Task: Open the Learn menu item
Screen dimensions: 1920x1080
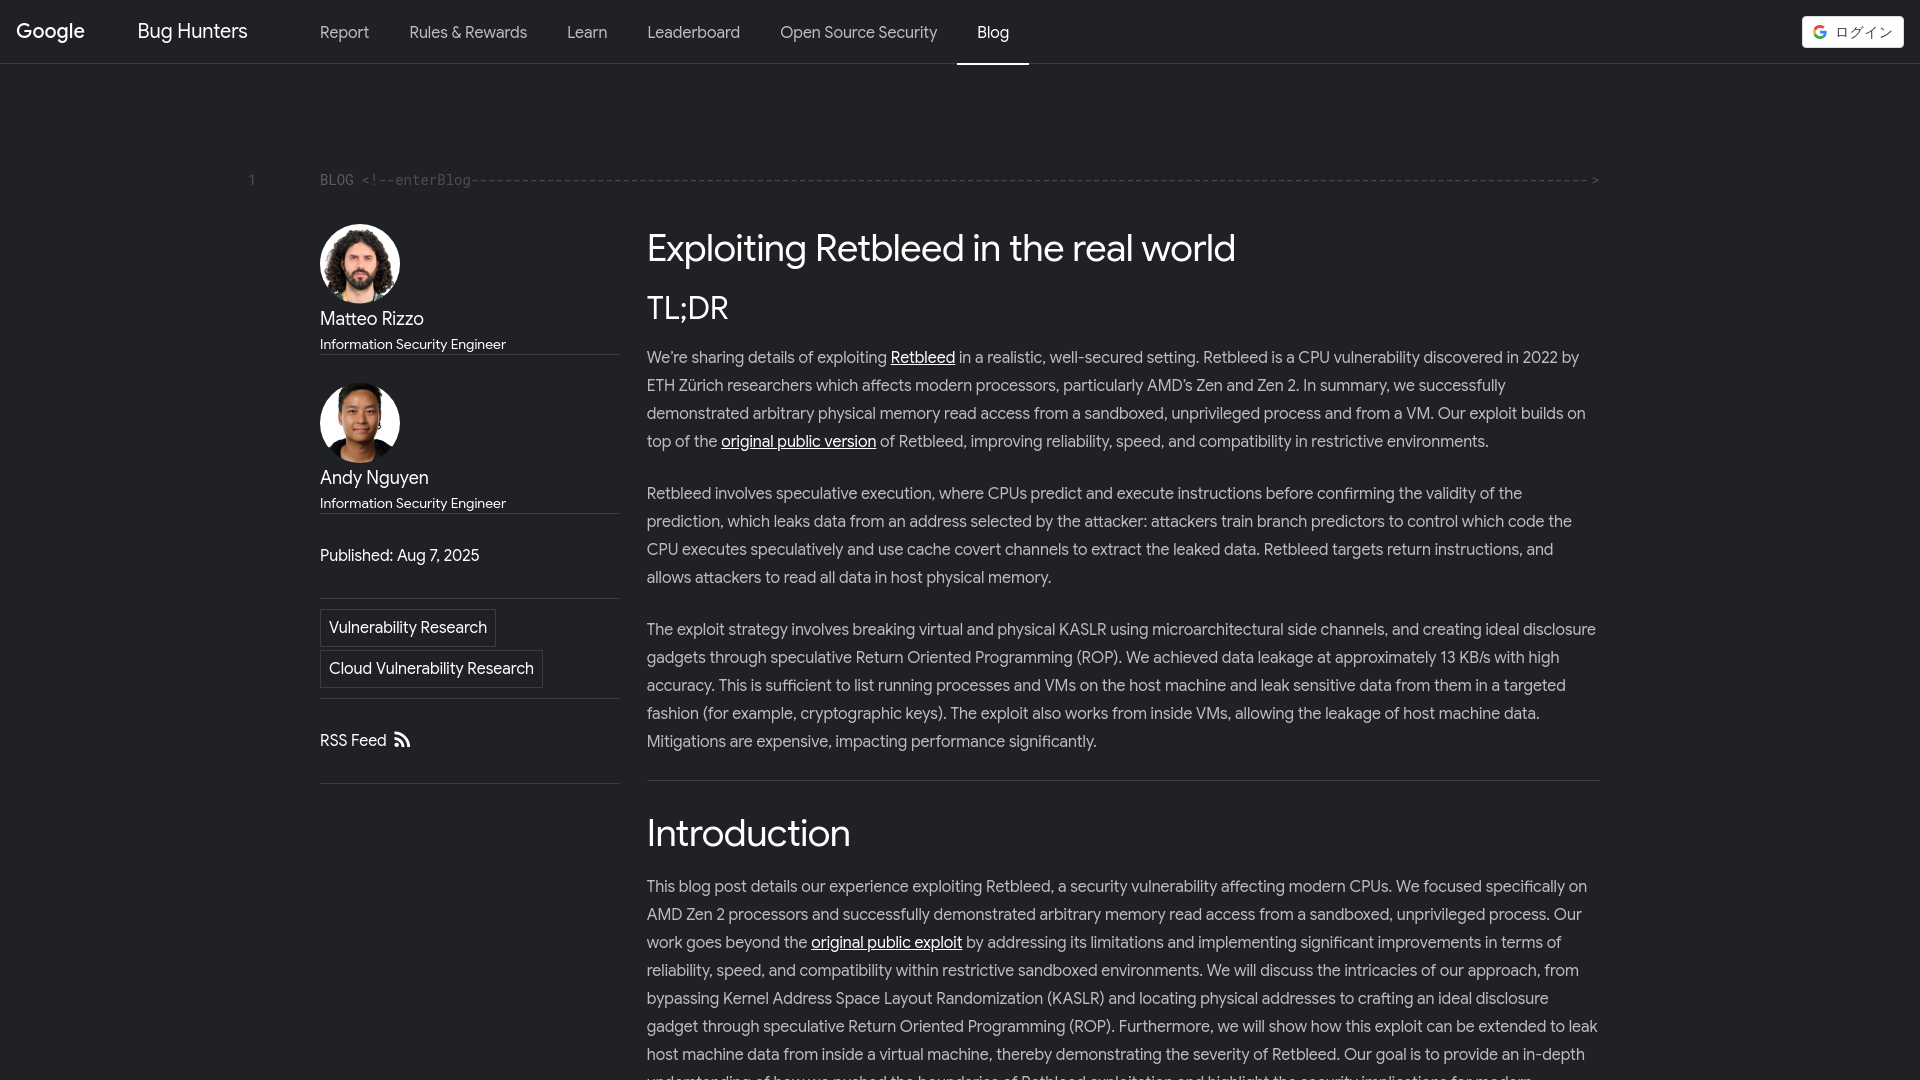Action: pos(587,32)
